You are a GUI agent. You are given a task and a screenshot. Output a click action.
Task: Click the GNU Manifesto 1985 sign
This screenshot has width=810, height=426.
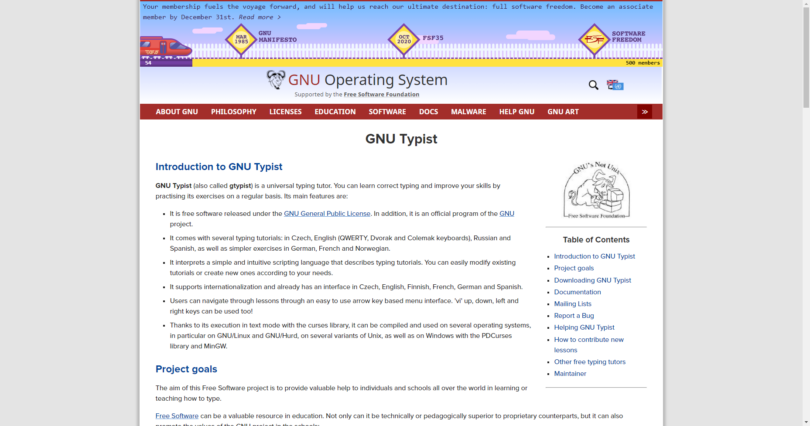[240, 40]
